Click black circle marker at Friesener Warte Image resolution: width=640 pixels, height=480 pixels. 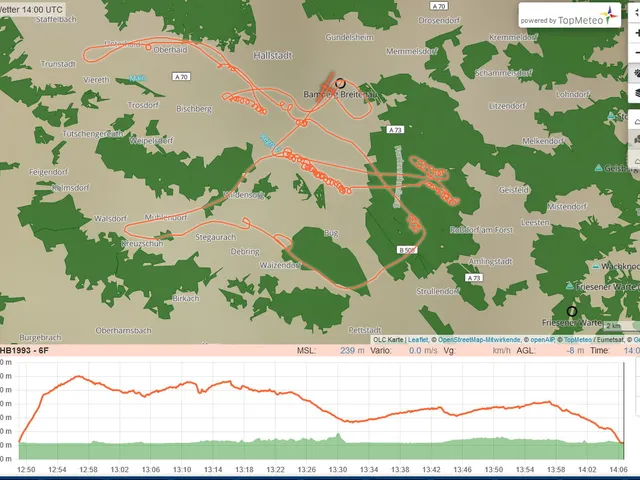point(572,311)
